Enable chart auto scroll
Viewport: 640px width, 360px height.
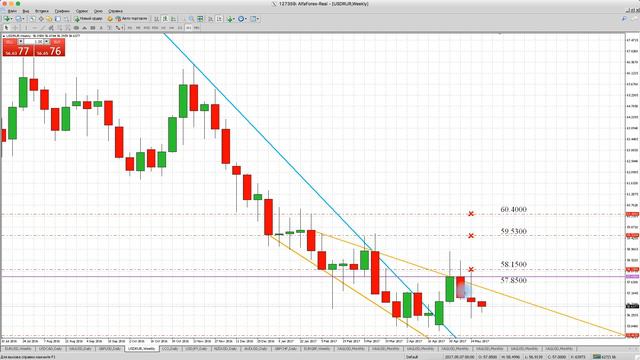[x=210, y=19]
